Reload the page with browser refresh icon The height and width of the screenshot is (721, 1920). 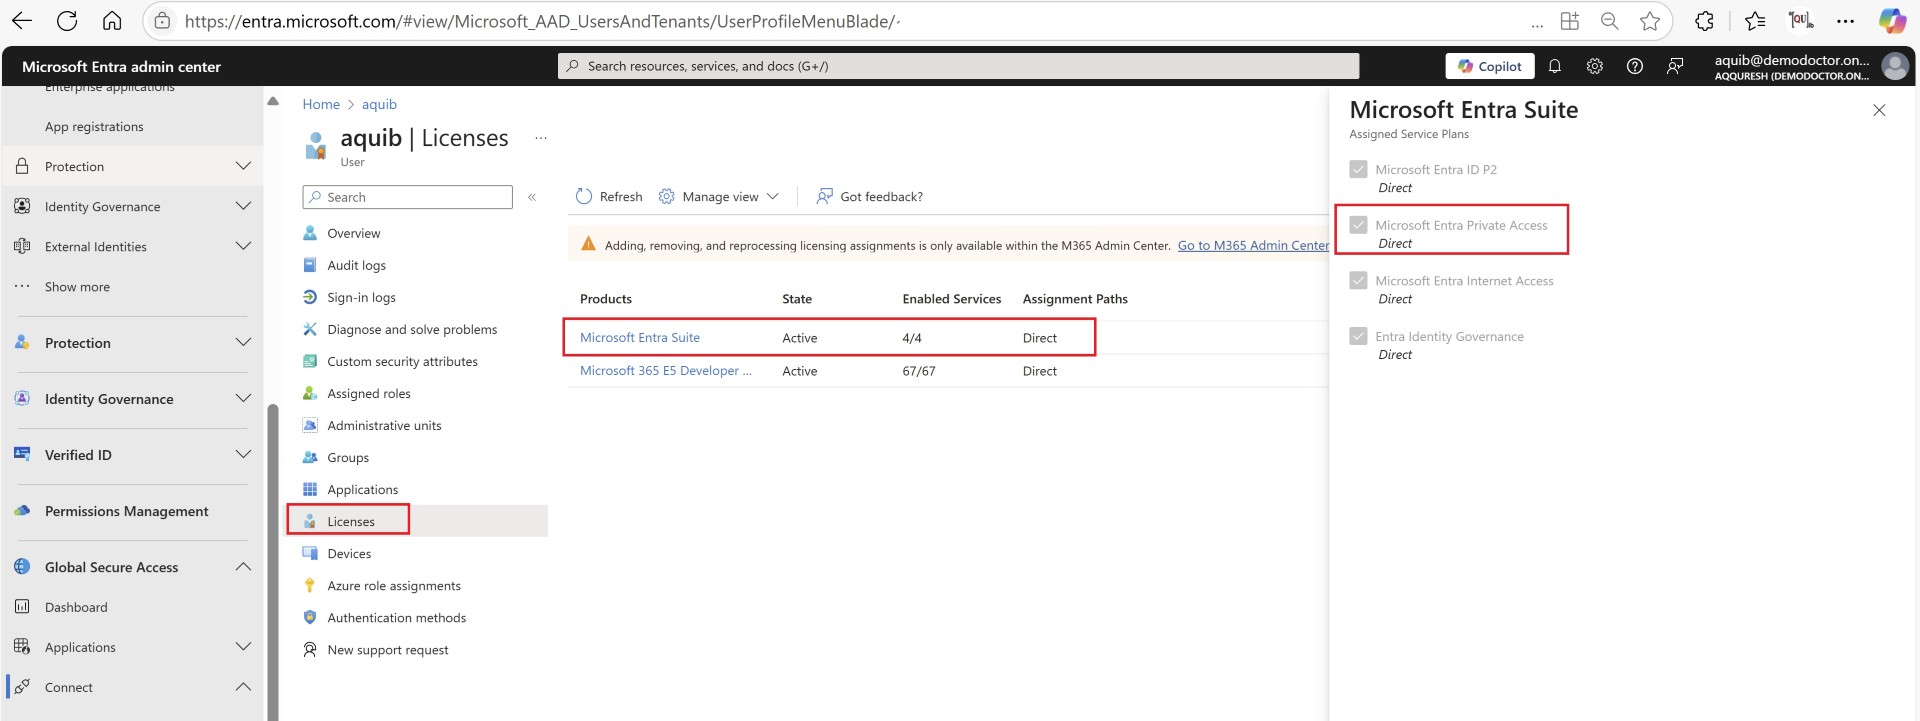click(67, 21)
